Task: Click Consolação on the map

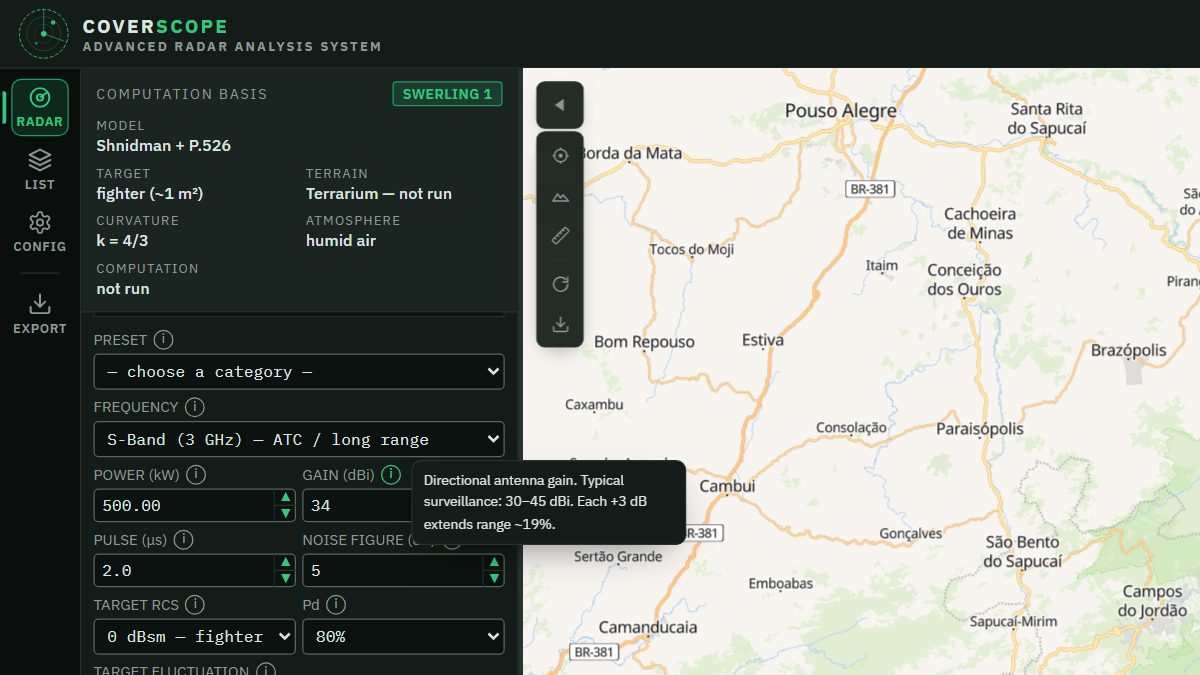Action: pyautogui.click(x=852, y=428)
